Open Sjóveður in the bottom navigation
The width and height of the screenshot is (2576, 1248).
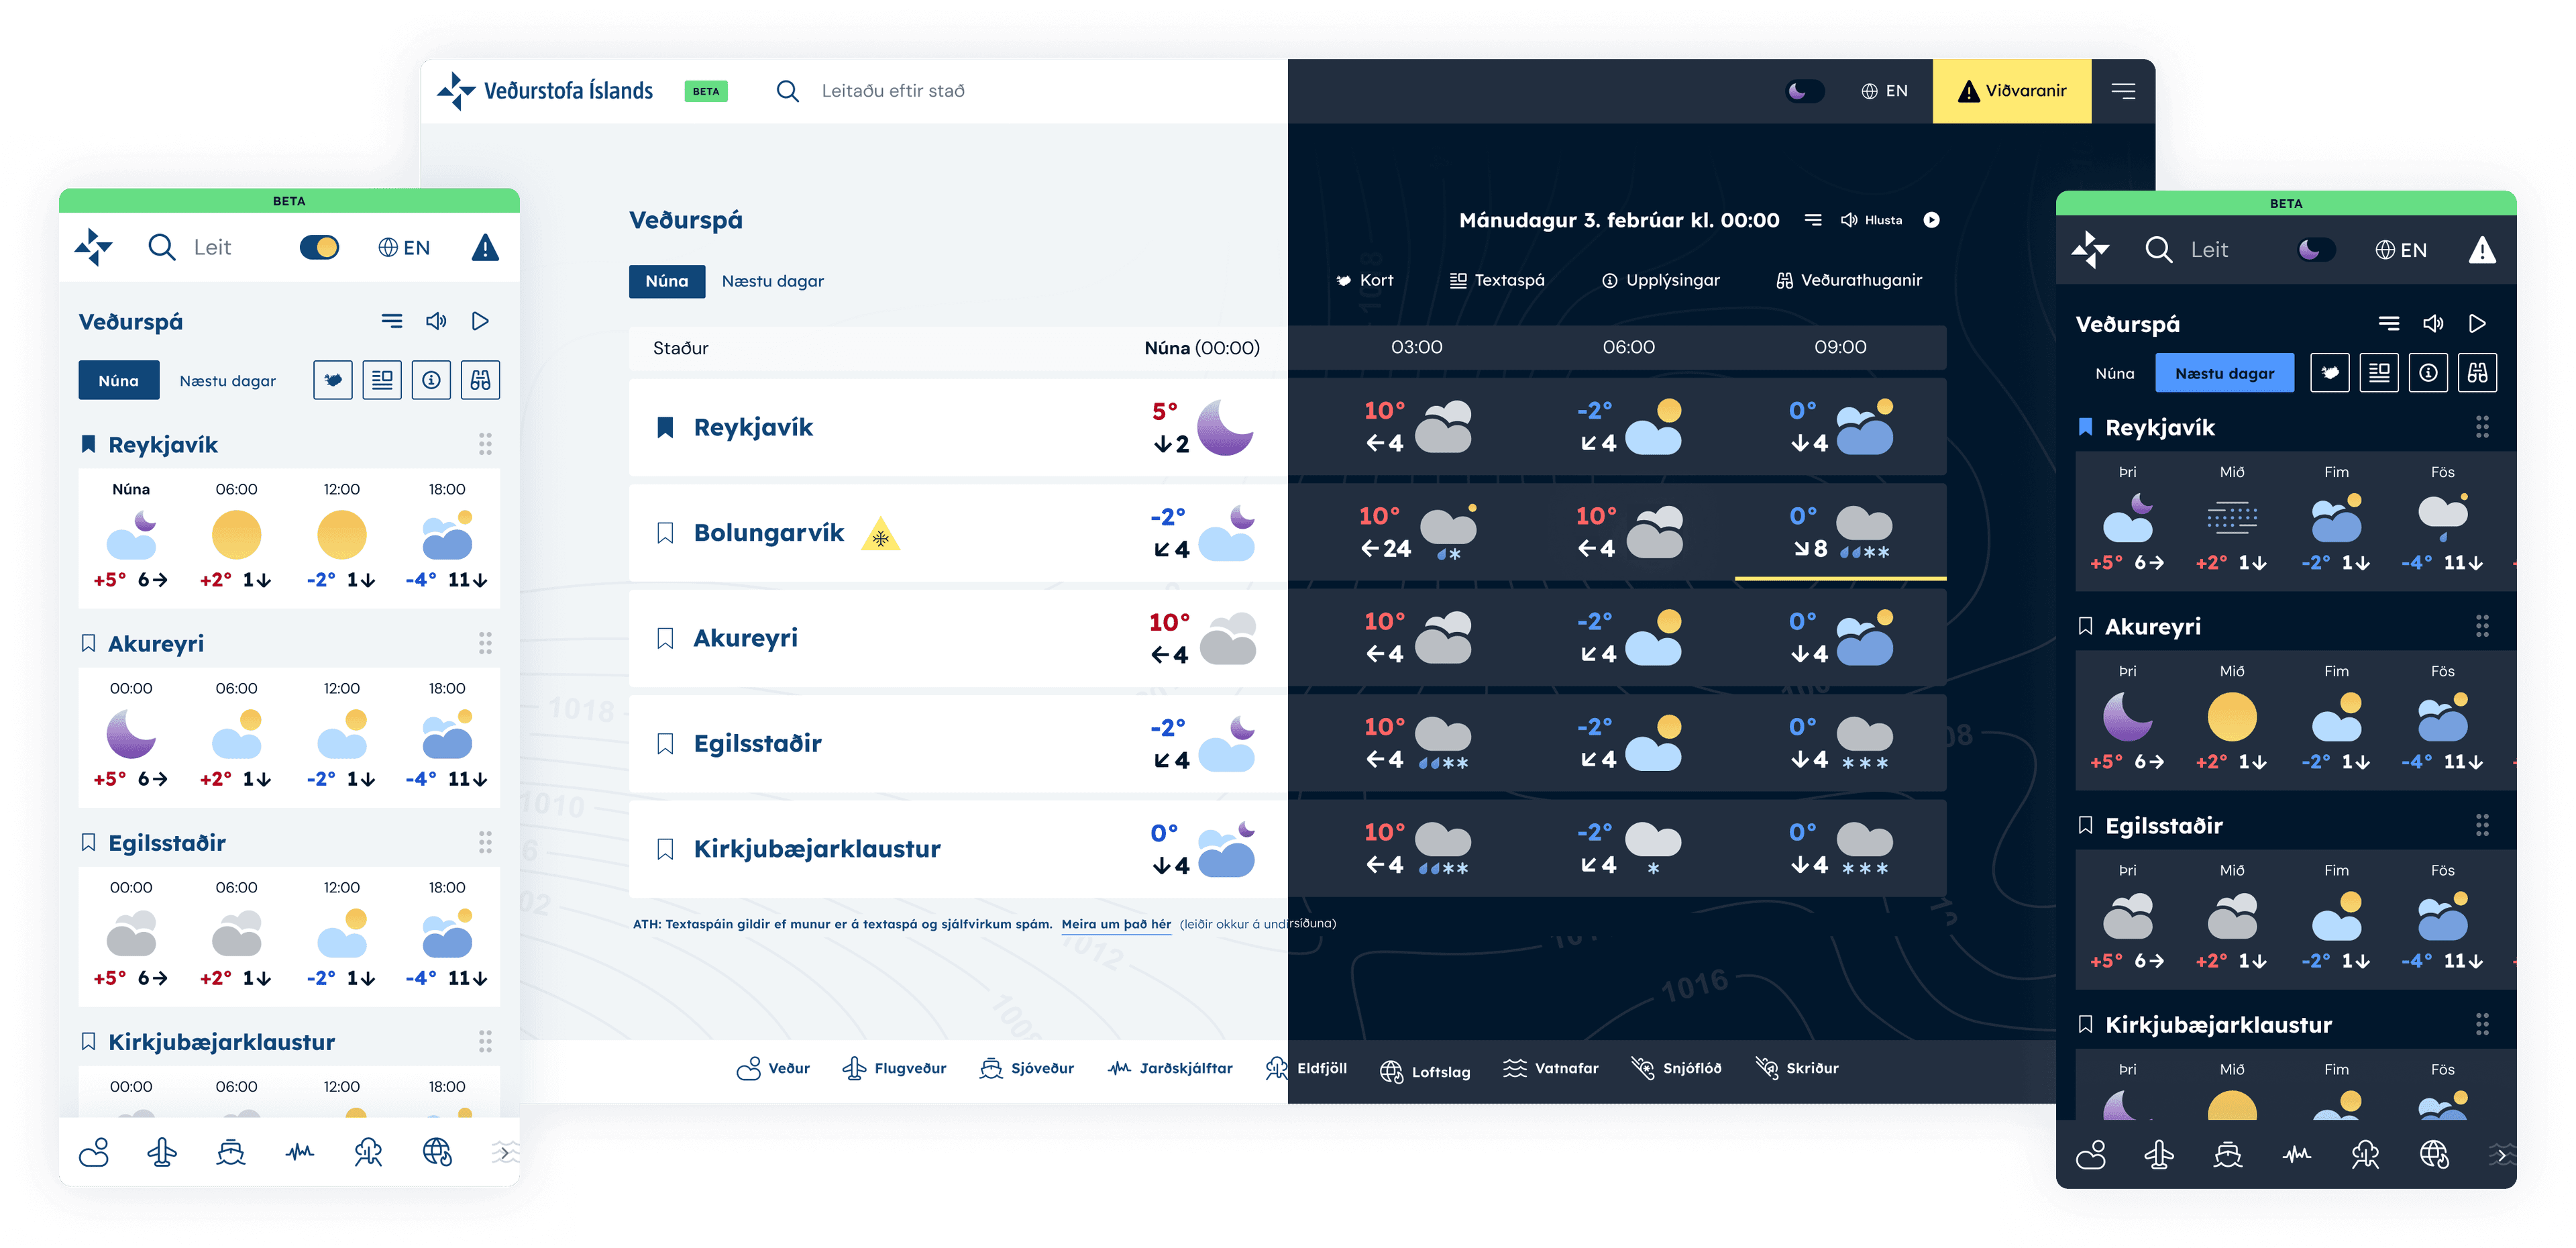[1026, 1068]
